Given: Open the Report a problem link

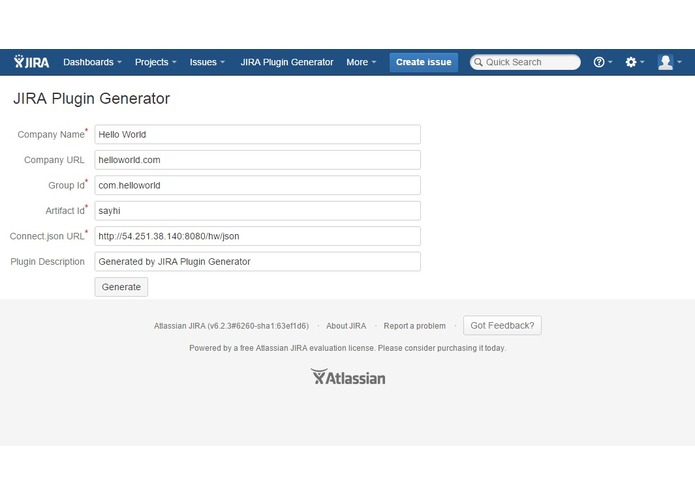Looking at the screenshot, I should tap(414, 326).
